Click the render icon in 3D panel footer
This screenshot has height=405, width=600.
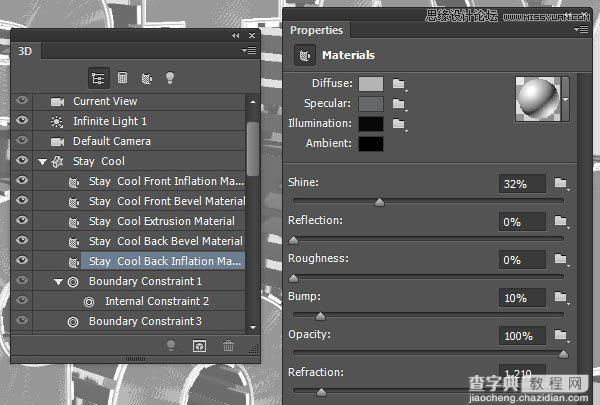click(199, 346)
